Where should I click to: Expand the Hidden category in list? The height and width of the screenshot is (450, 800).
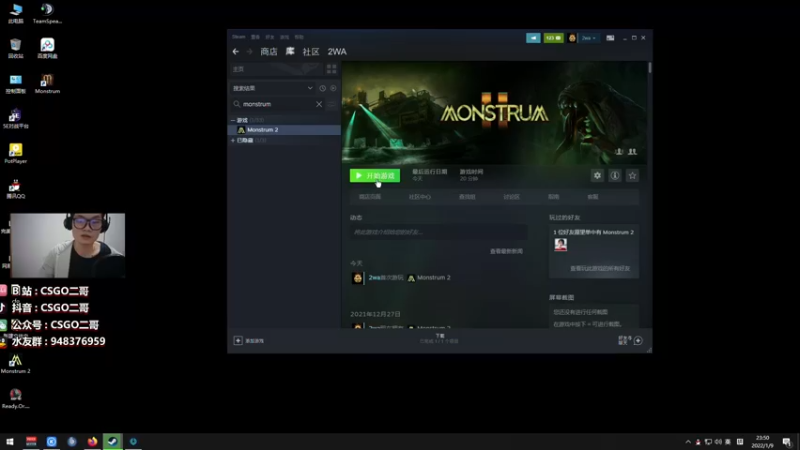pyautogui.click(x=233, y=140)
